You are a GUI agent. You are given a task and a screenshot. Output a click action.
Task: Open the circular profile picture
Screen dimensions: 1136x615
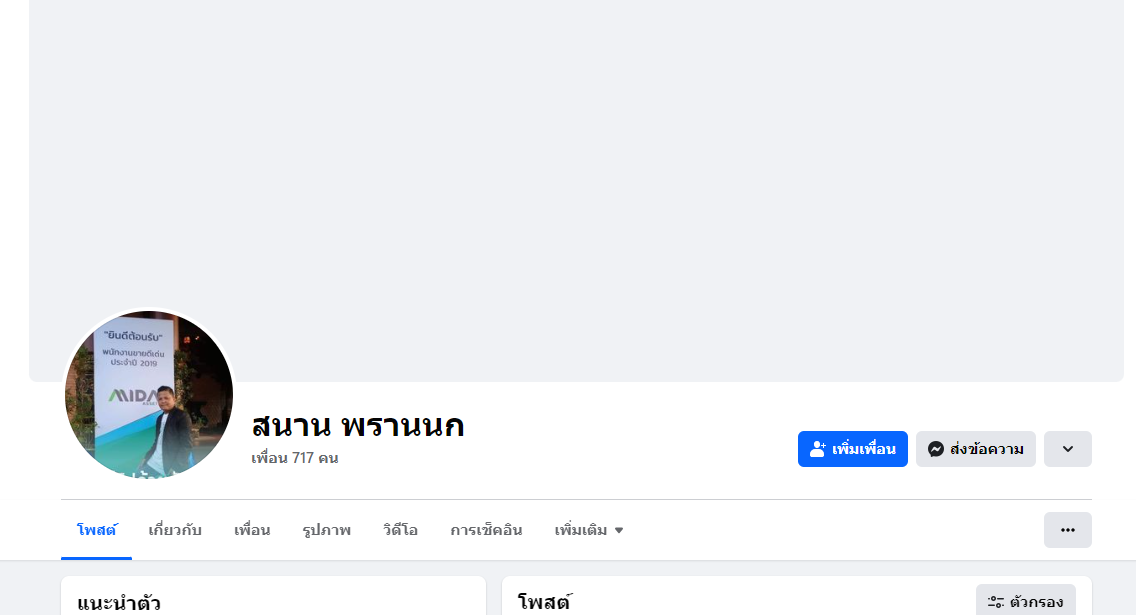click(149, 394)
